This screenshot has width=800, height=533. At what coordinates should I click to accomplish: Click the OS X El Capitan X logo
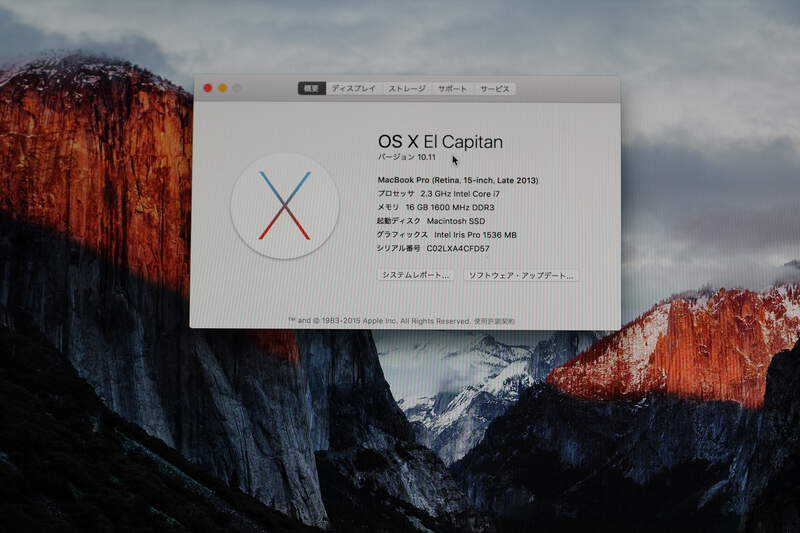click(x=285, y=206)
